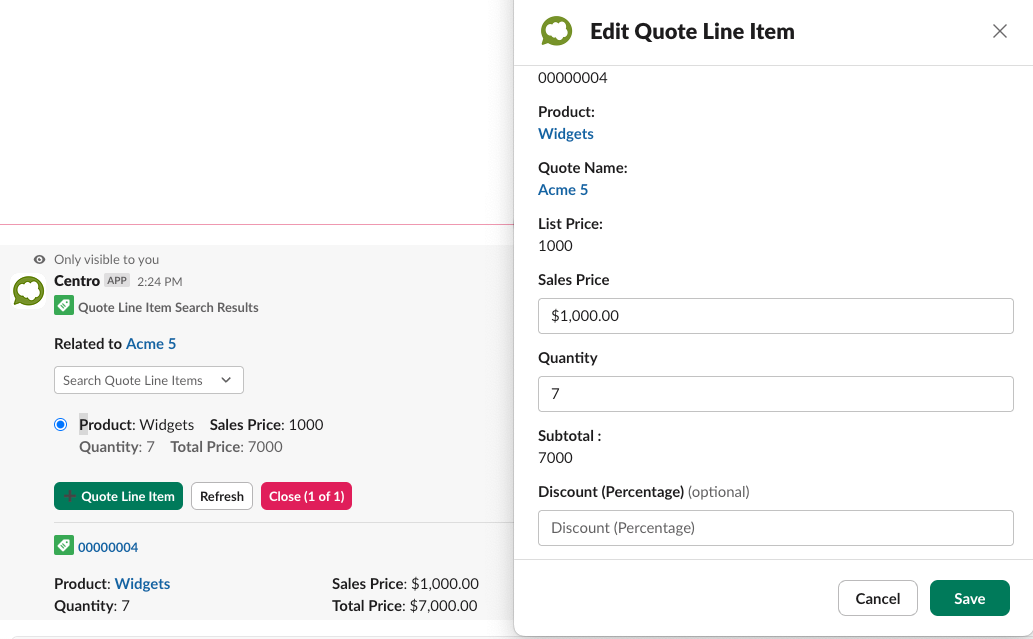Close the Edit Quote Line Item dialog
1033x639 pixels.
(x=999, y=31)
